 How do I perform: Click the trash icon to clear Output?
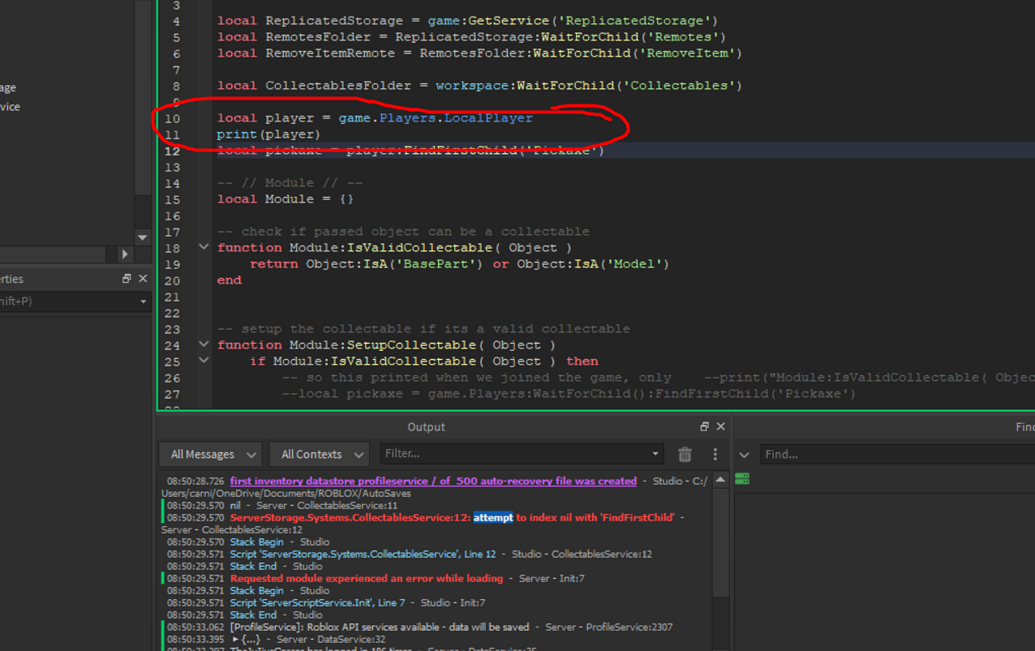(x=686, y=455)
